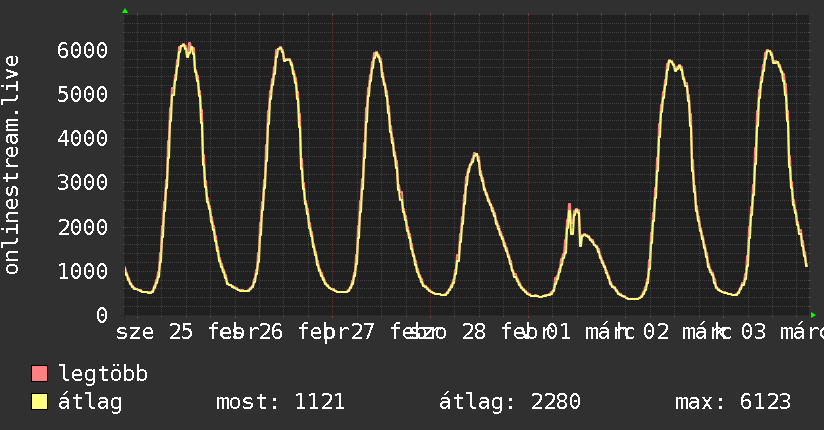
Task: Click the 1000 y-axis label
Action: pyautogui.click(x=83, y=271)
